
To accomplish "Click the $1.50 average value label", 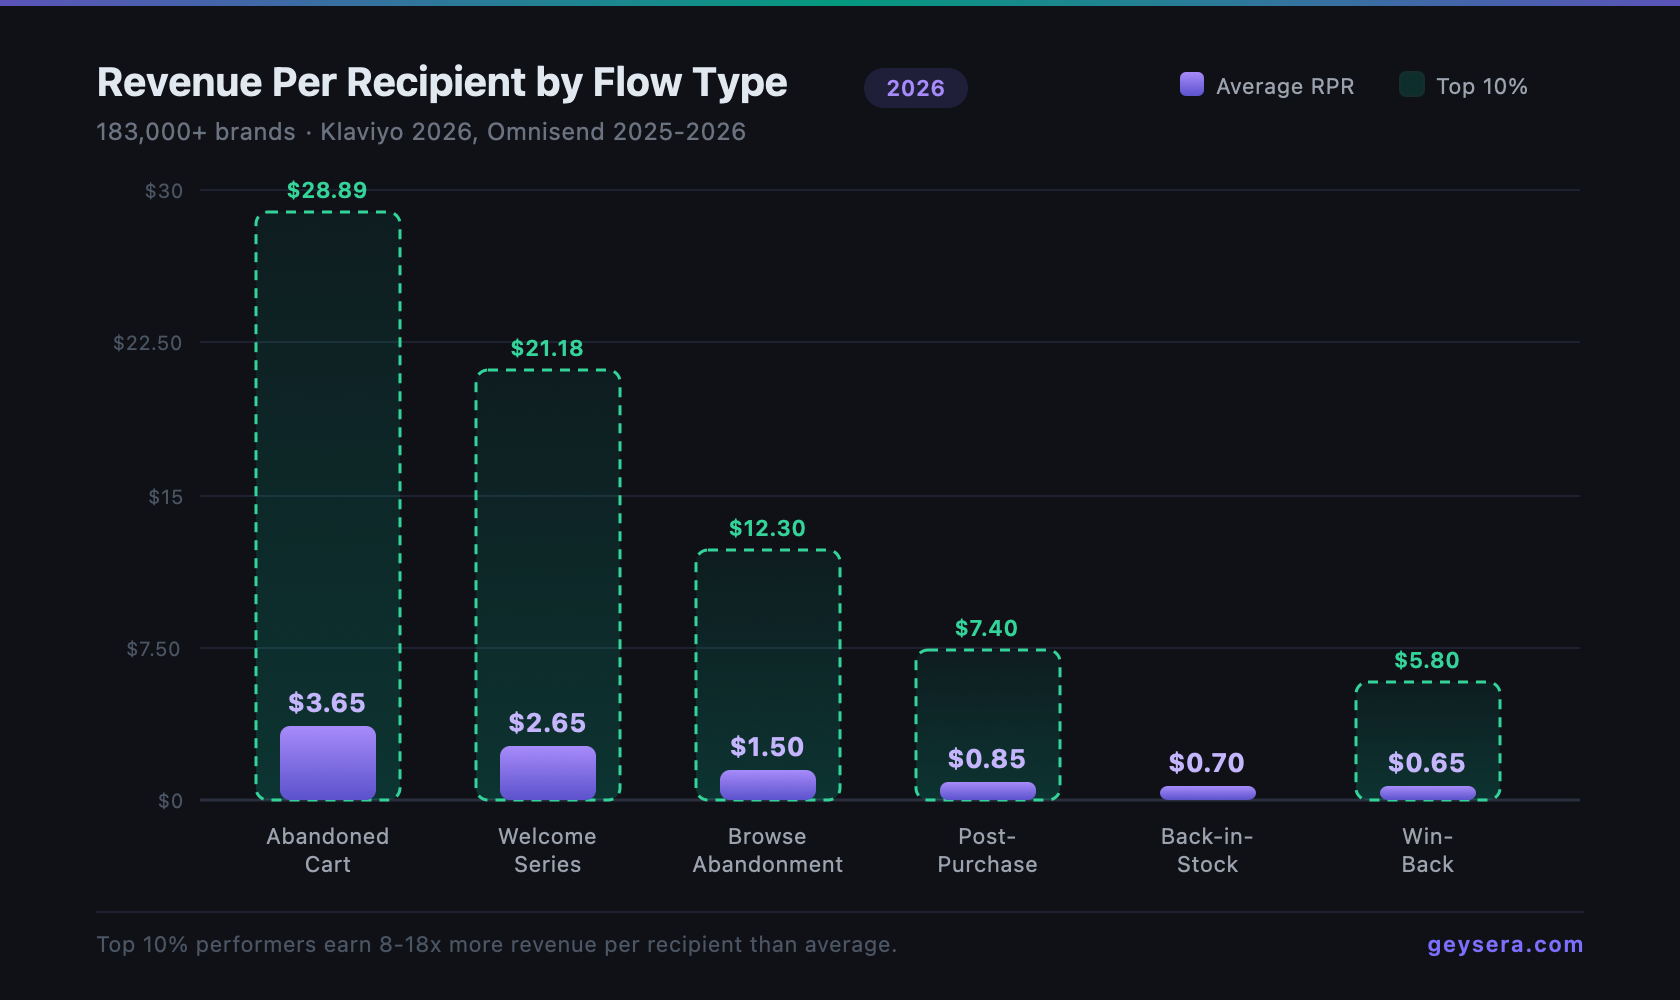I will click(x=767, y=747).
